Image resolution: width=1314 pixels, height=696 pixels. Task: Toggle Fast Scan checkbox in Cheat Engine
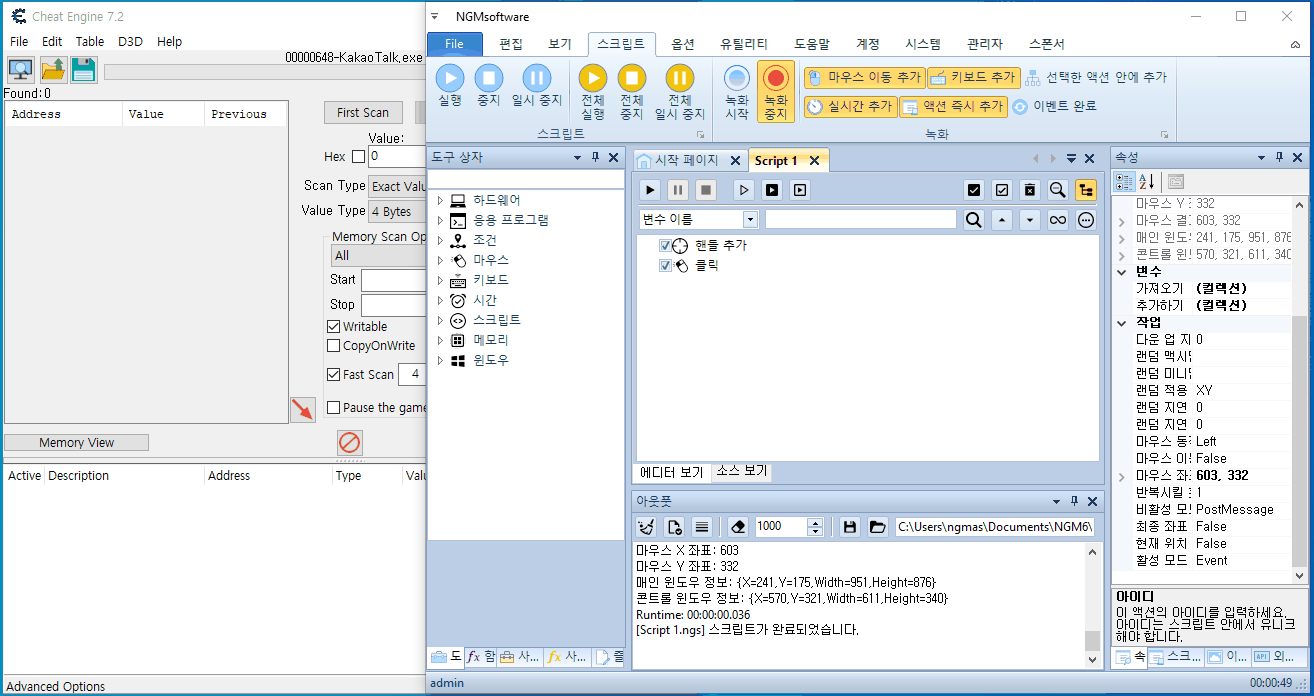click(334, 374)
